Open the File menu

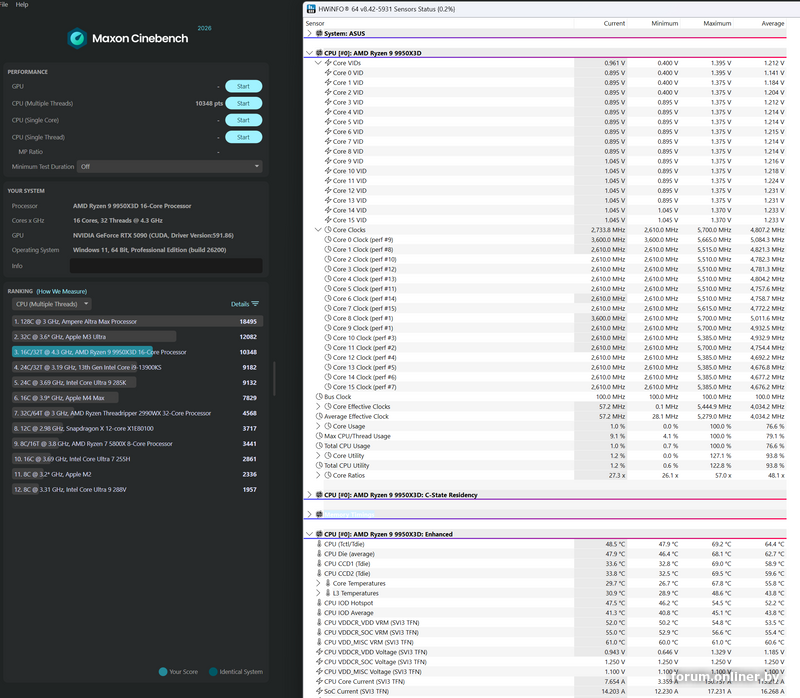[3, 5]
